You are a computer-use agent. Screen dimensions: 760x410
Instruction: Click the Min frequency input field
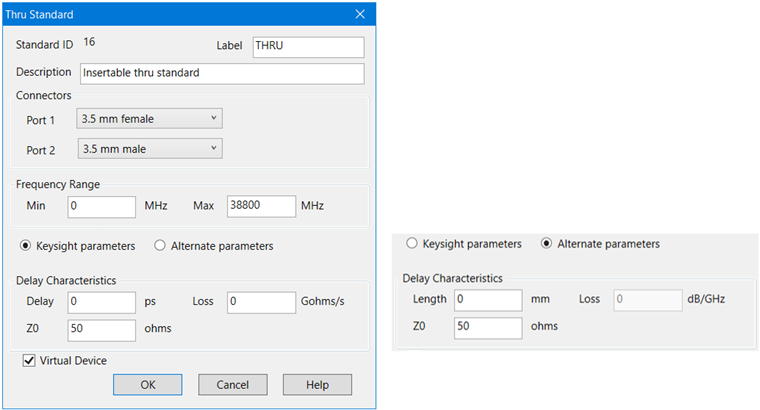click(101, 206)
